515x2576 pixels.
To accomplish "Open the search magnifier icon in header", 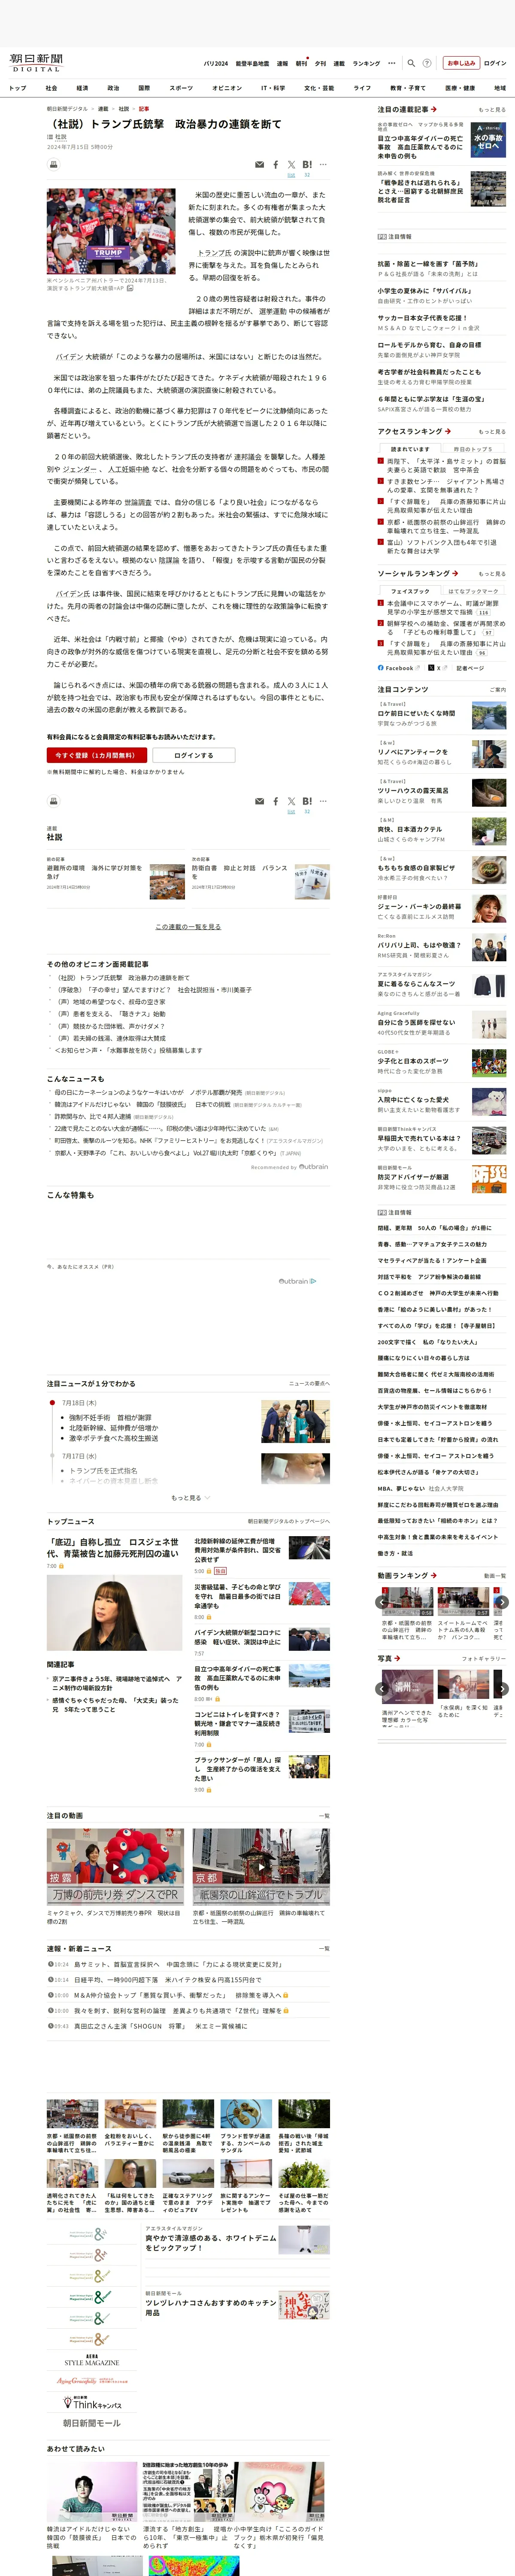I will click(x=412, y=63).
